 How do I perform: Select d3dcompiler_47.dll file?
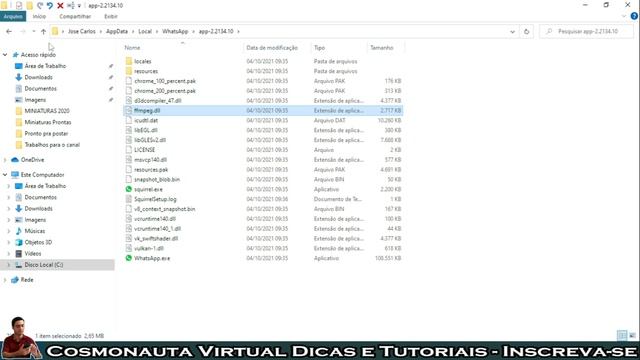158,100
